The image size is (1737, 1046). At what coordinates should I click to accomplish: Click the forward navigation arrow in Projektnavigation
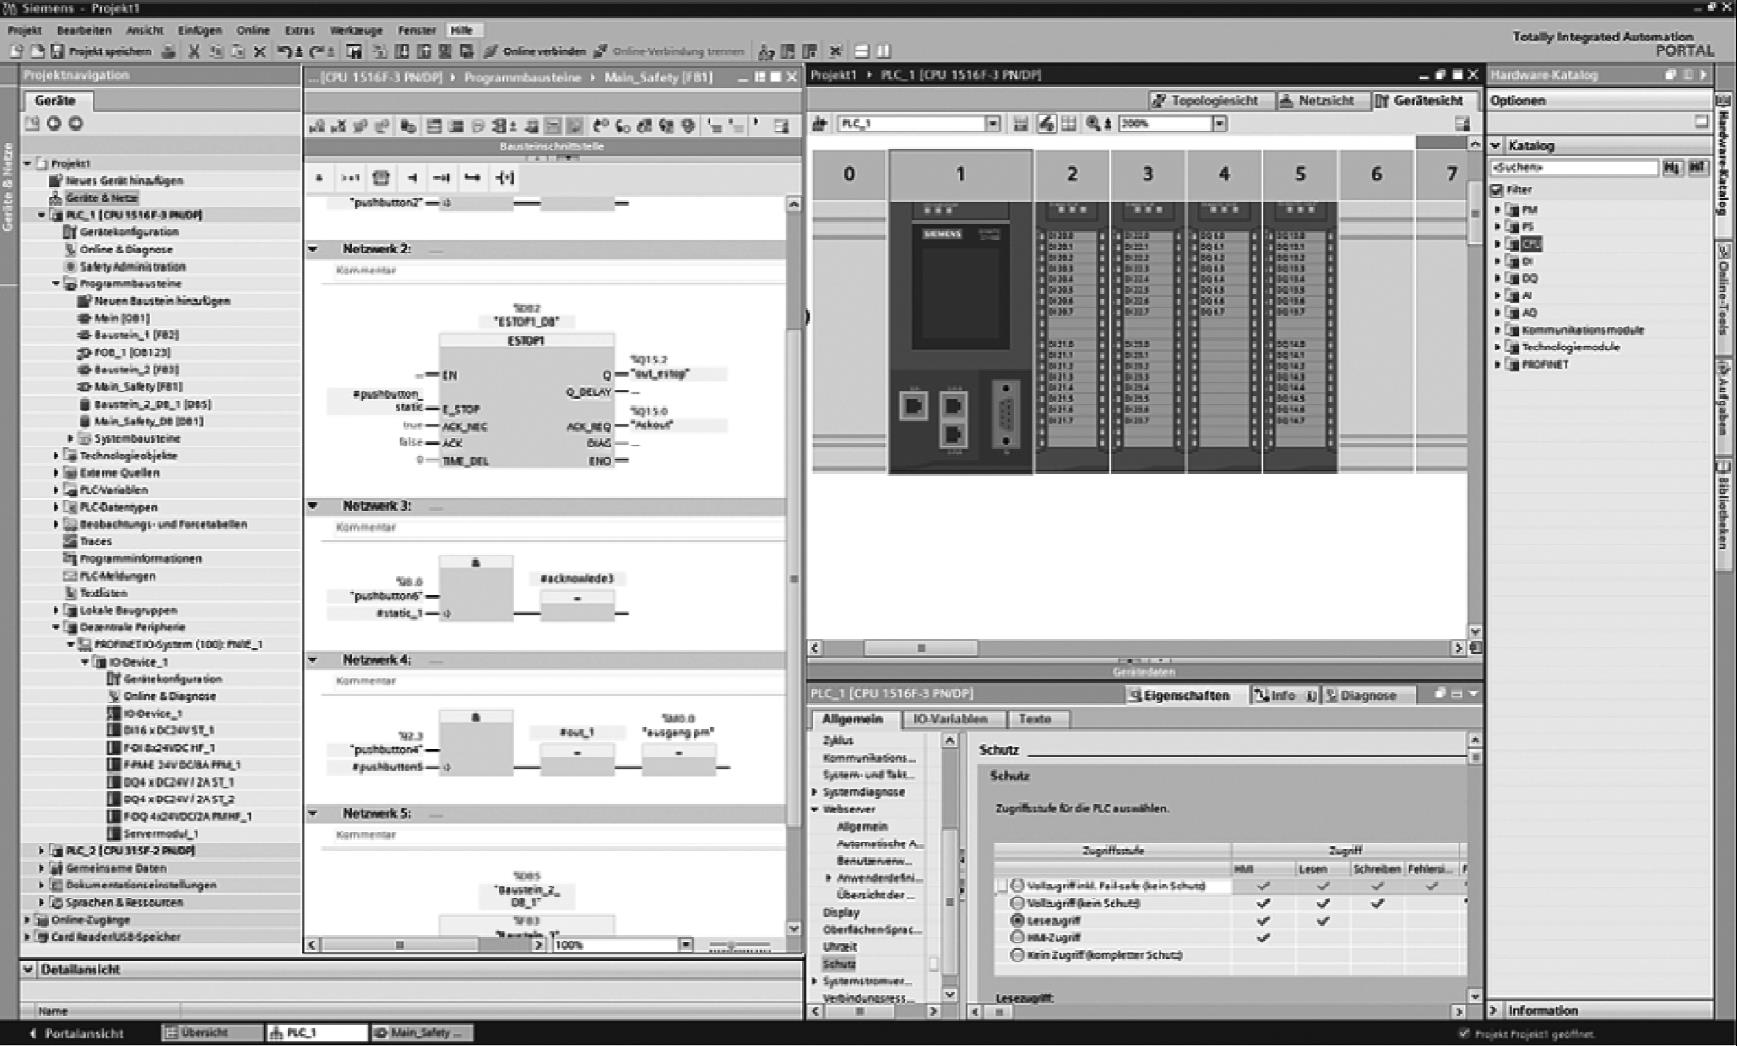[x=75, y=124]
